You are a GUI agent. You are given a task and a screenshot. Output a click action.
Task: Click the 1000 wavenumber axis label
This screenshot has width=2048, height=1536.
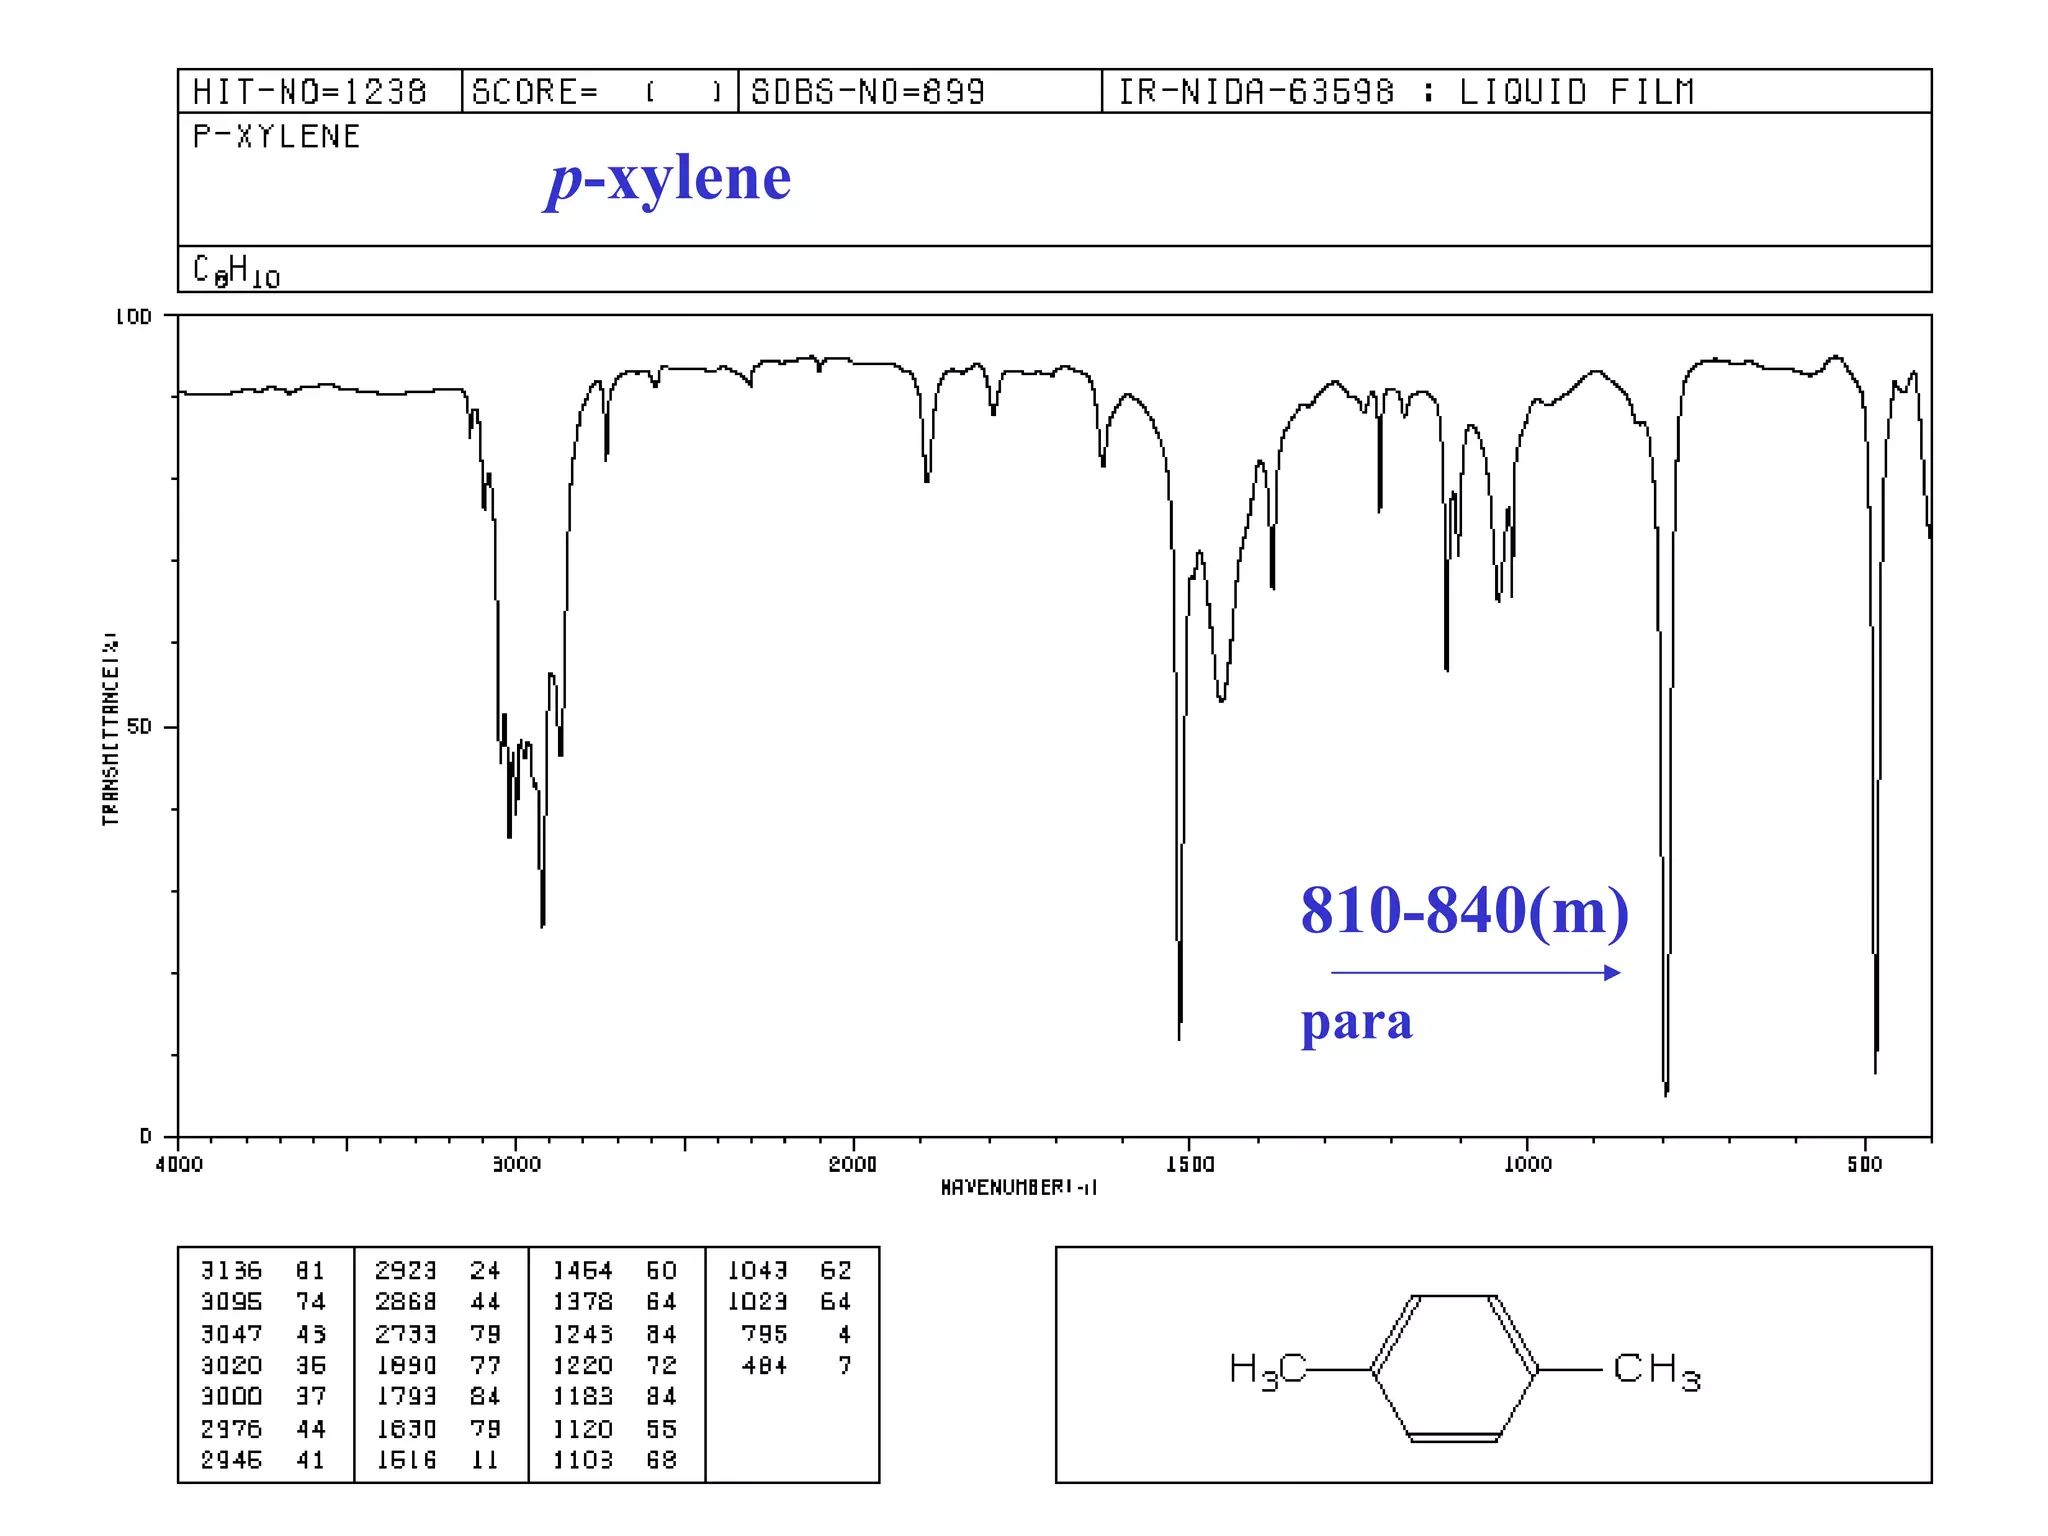(1528, 1164)
